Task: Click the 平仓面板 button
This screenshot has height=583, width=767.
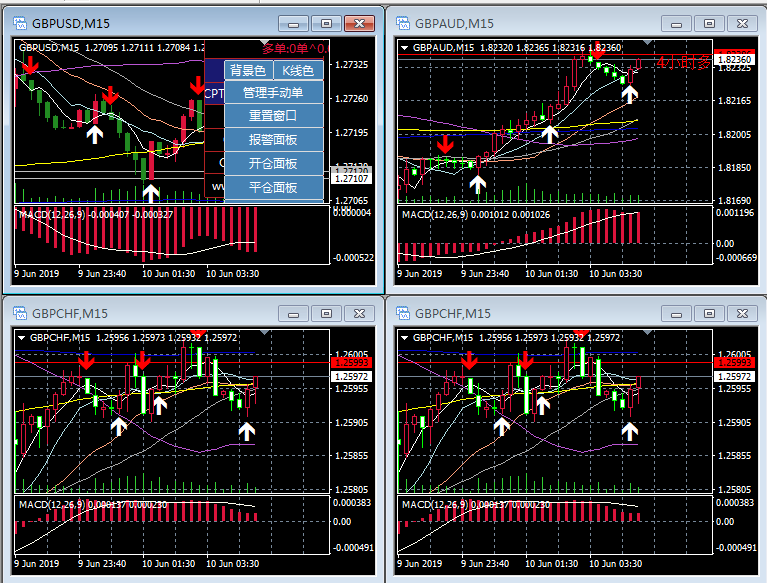Action: coord(273,187)
